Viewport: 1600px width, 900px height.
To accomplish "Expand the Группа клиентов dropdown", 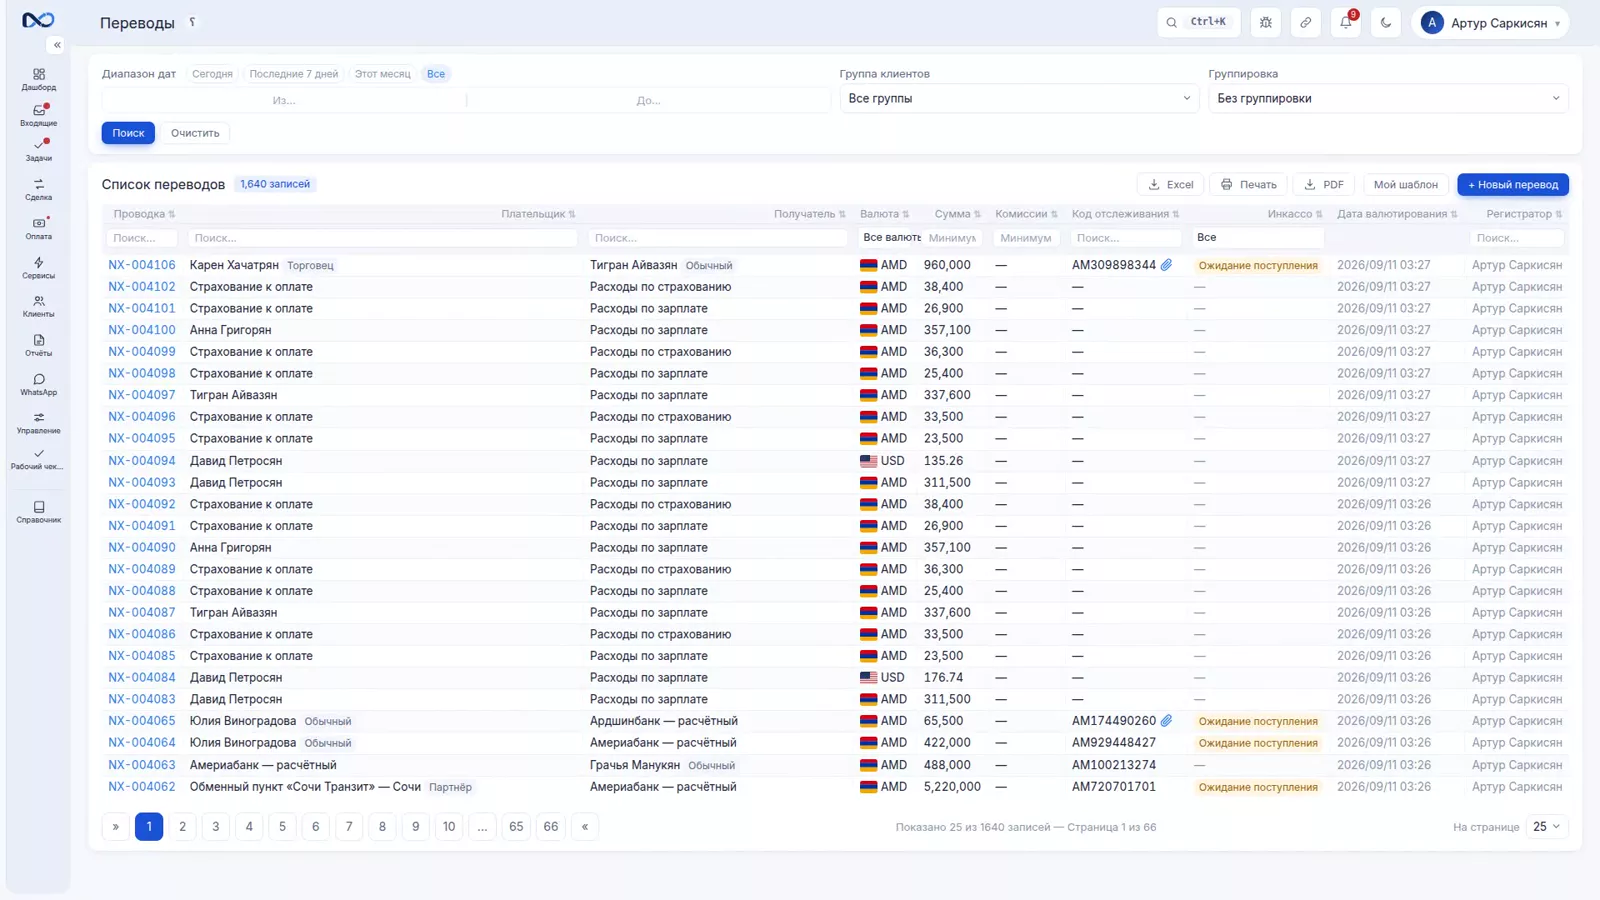I will tap(1019, 98).
